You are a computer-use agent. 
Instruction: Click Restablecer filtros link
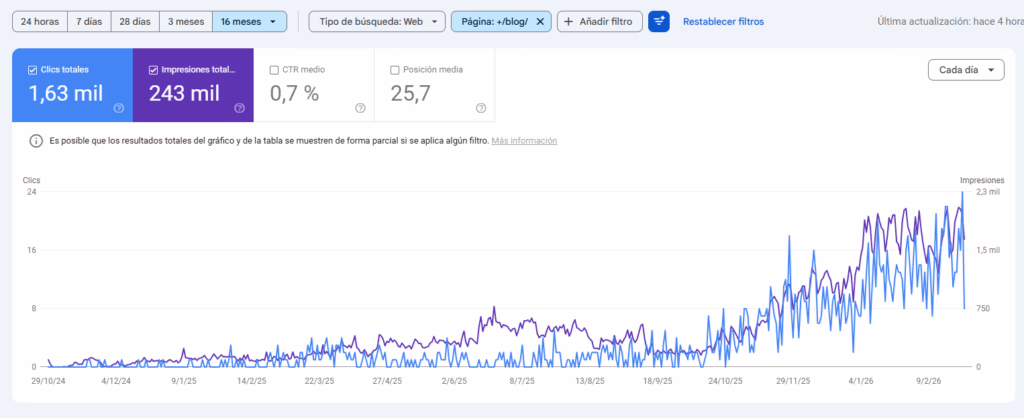point(723,21)
